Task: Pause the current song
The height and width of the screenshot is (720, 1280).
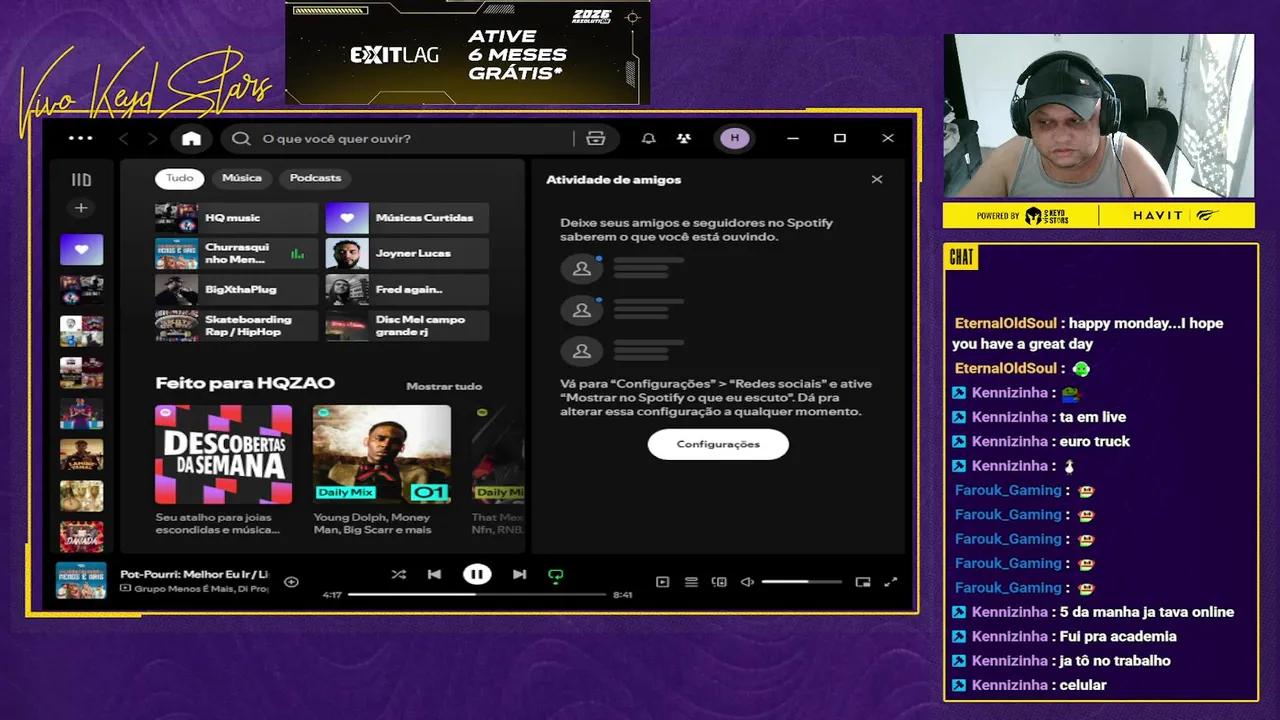Action: tap(477, 574)
